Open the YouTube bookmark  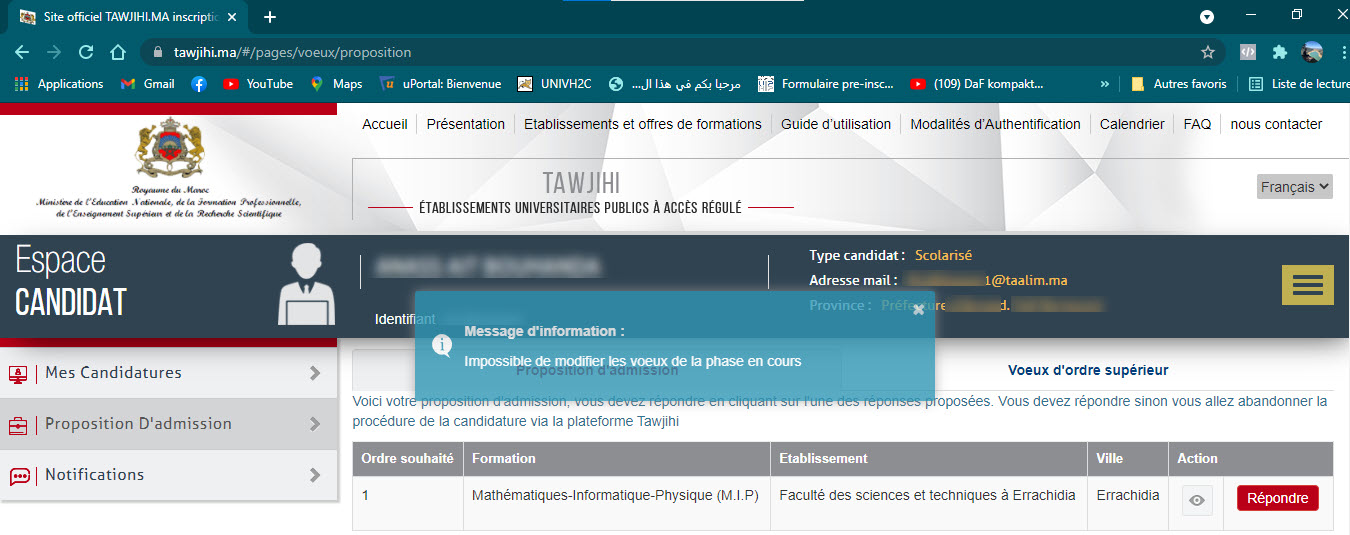click(x=258, y=84)
